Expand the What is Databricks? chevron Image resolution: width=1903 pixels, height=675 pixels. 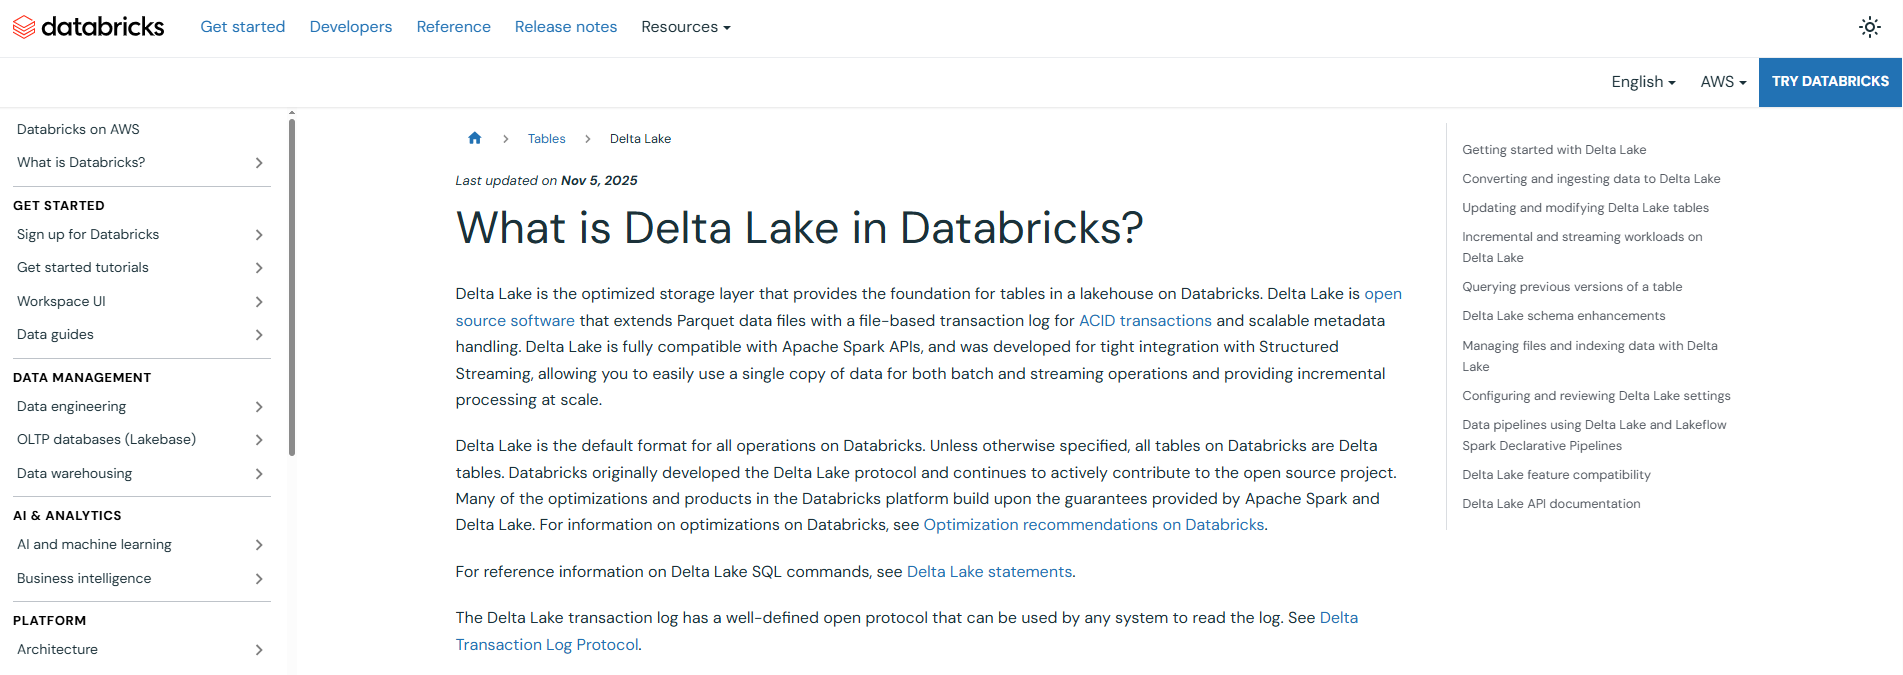click(259, 163)
